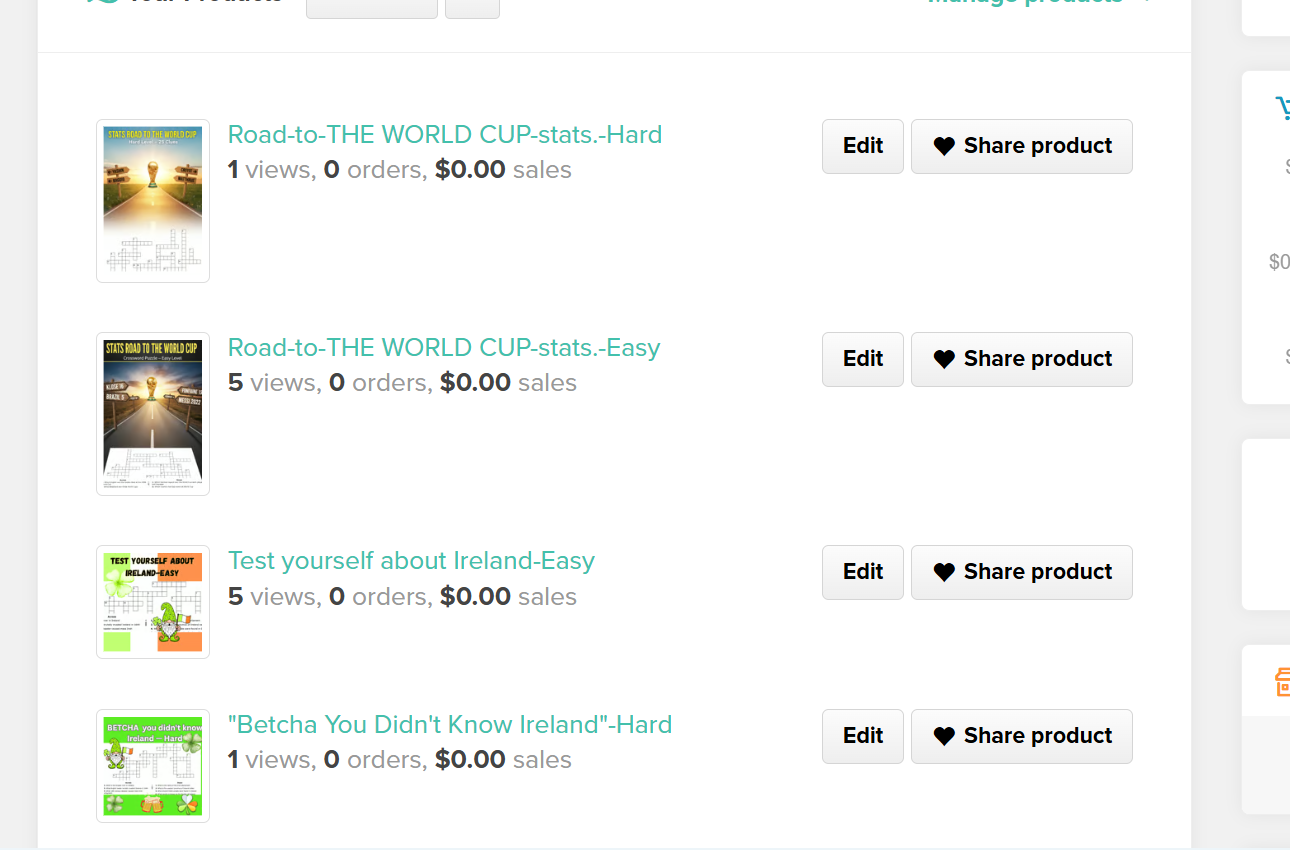This screenshot has height=850, width=1290.
Task: Click the wider button beside Your Products heading
Action: click(x=372, y=8)
